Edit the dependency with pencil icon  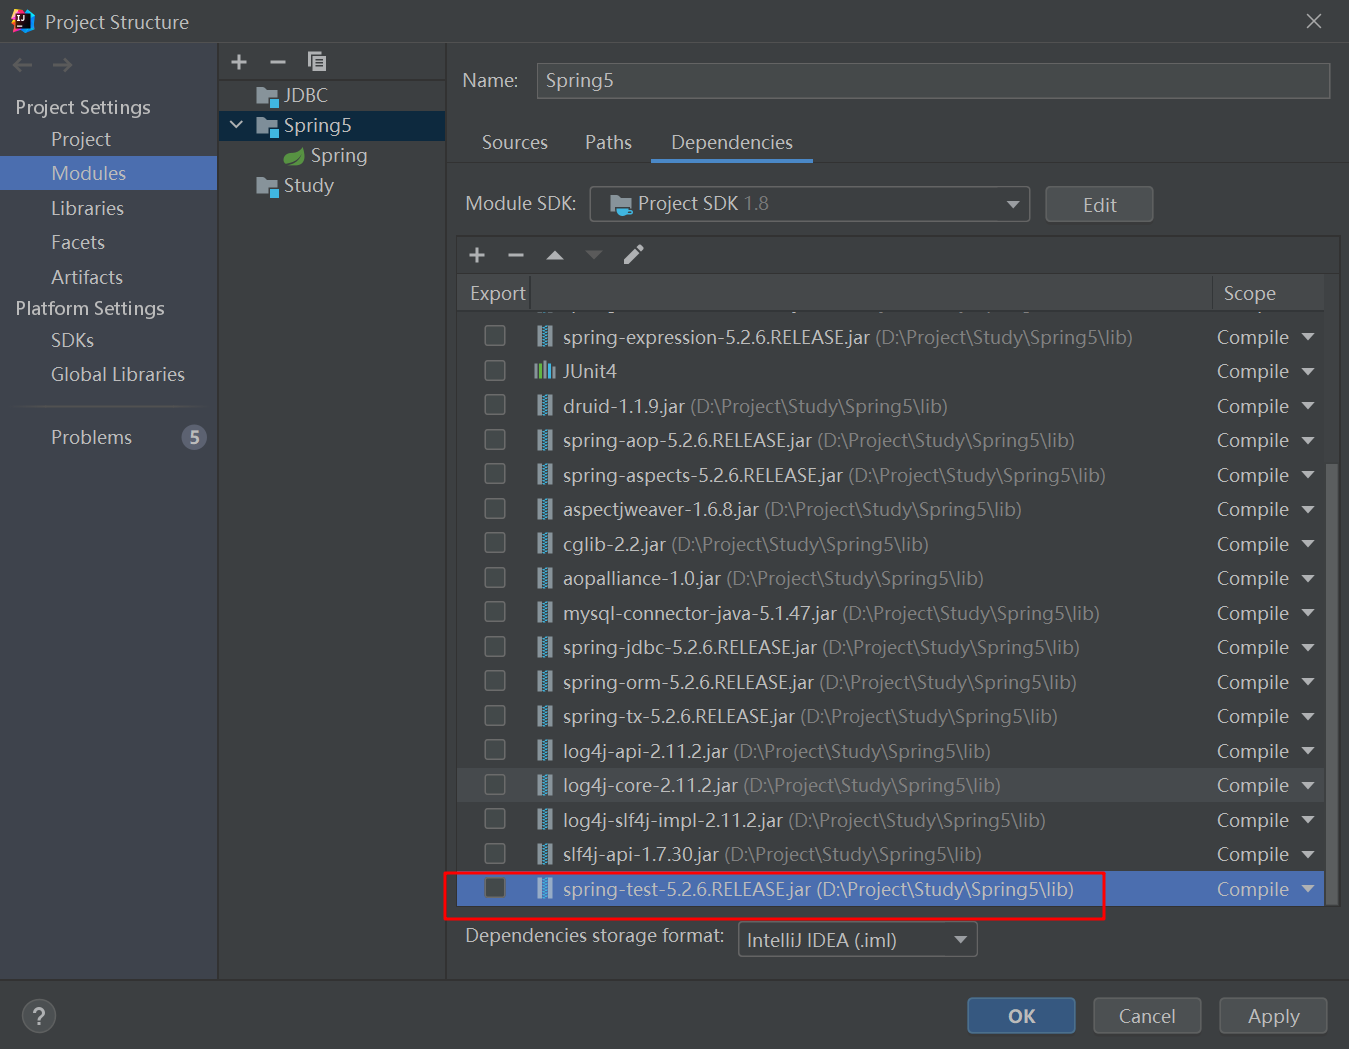633,255
